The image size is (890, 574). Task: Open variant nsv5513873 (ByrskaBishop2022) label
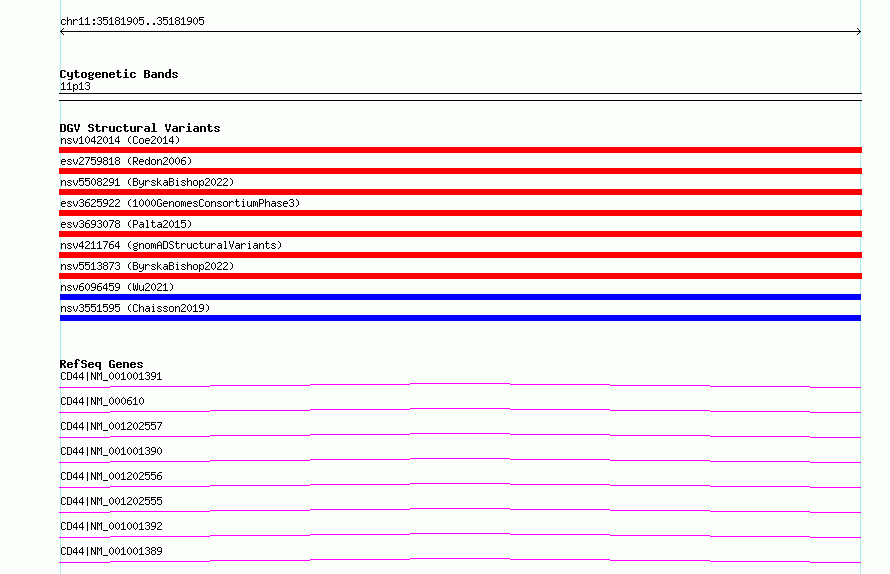coord(147,266)
